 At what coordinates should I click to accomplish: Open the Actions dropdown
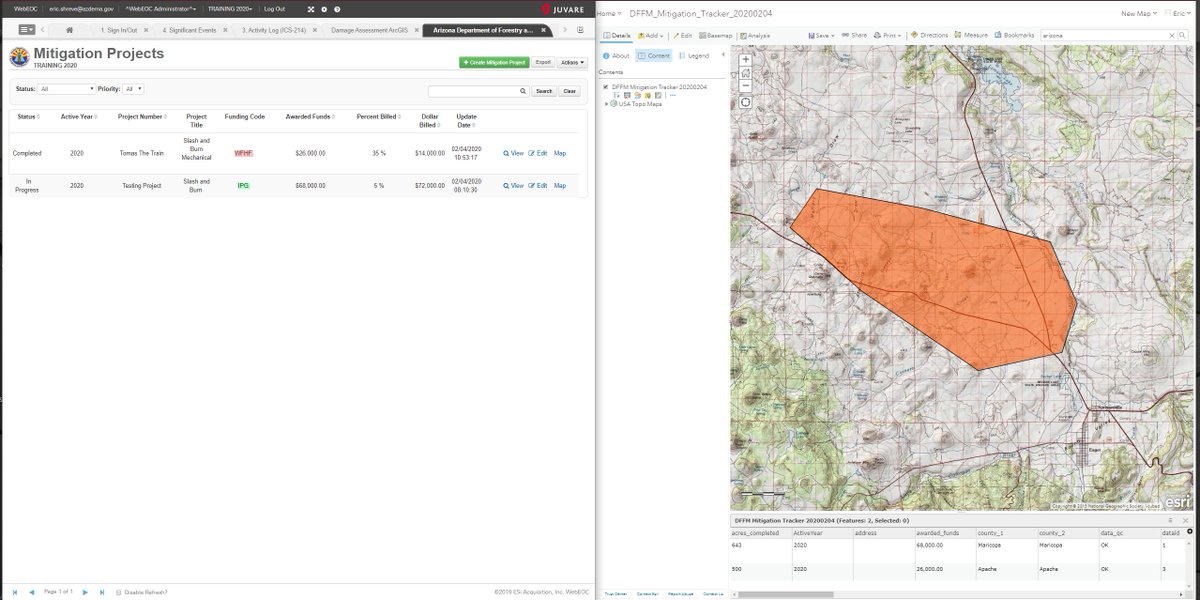point(573,62)
